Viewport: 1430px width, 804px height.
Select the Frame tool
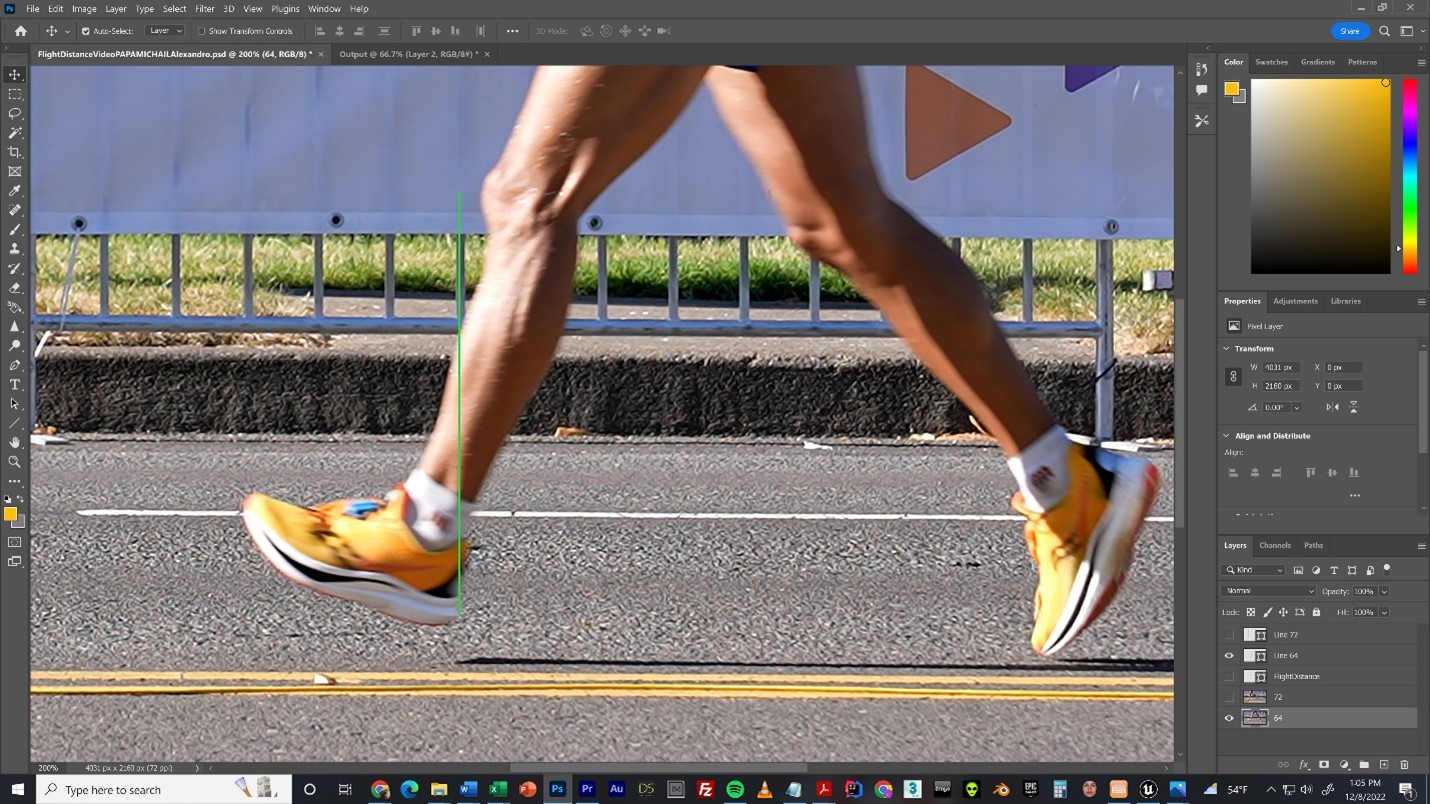tap(15, 171)
